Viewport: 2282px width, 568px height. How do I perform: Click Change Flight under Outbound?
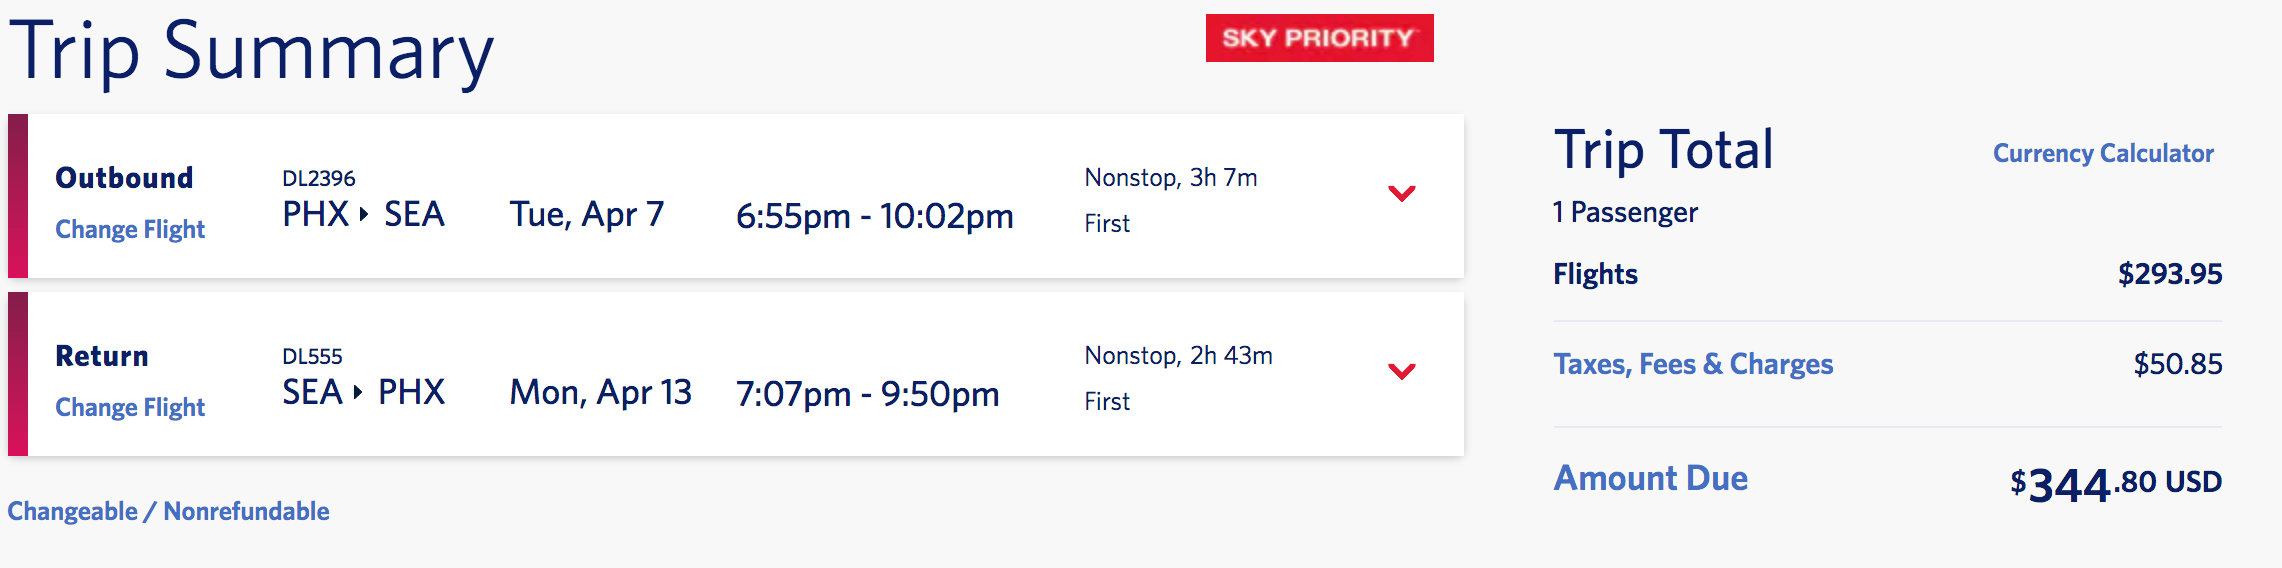[130, 229]
